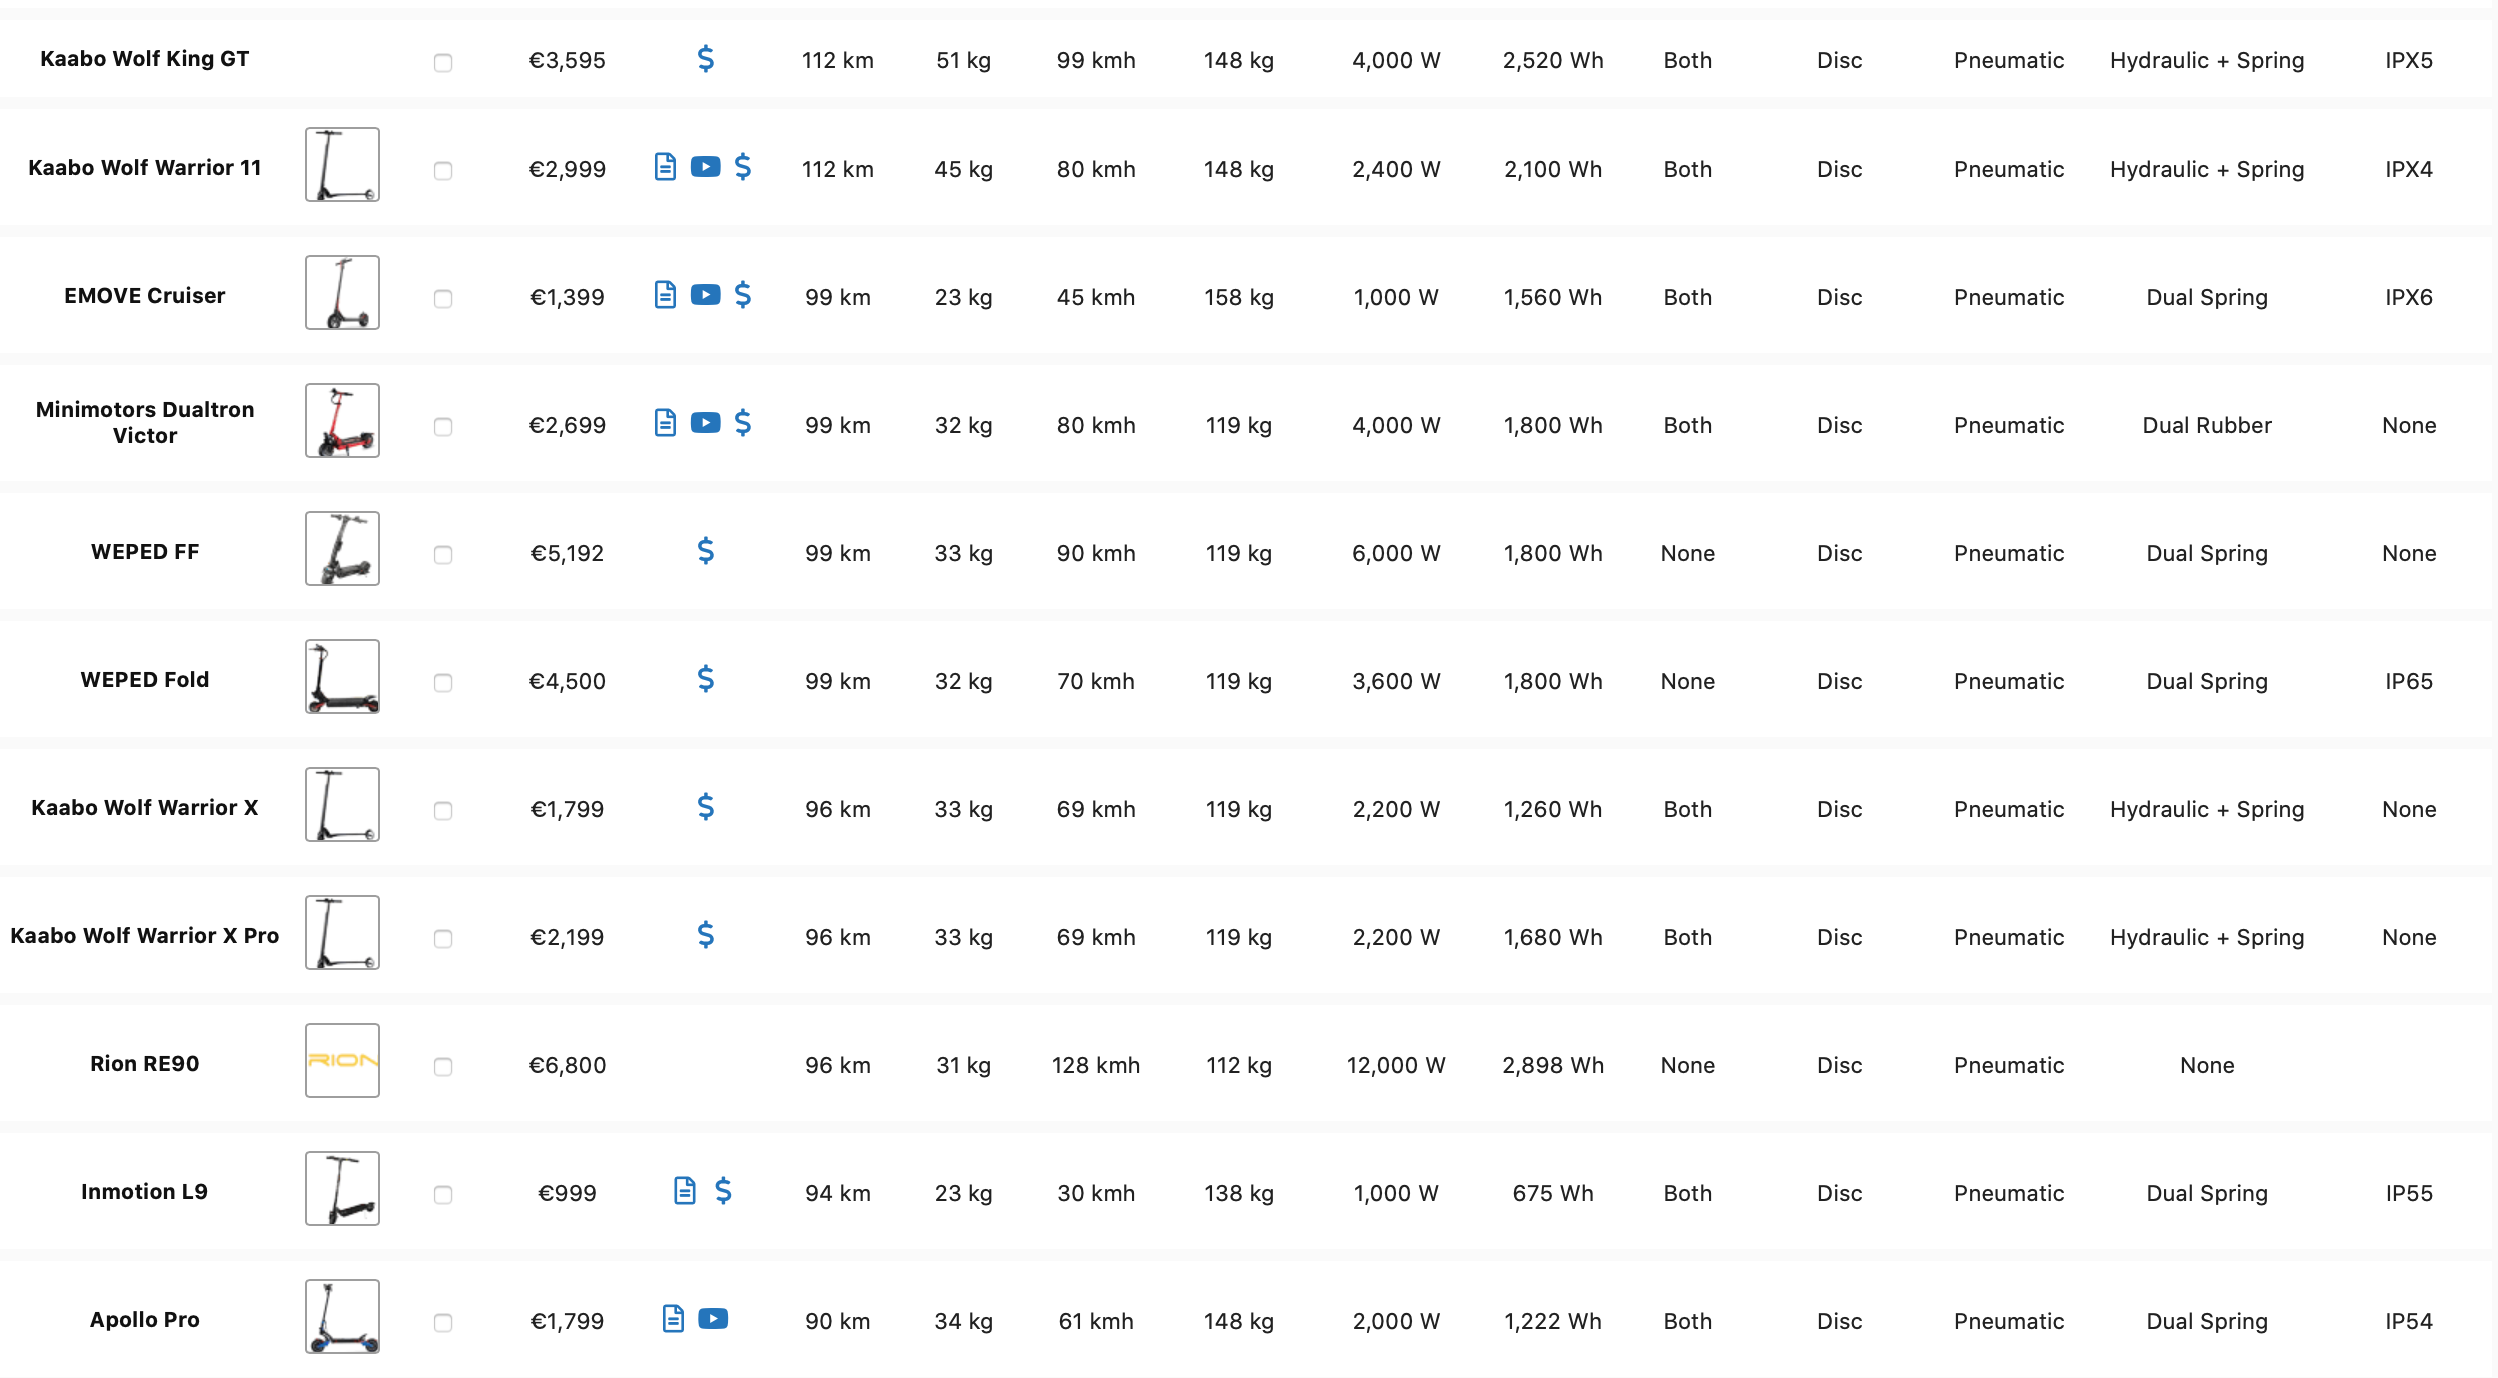Check the Kaabo Wolf King GT compare checkbox

(x=443, y=62)
